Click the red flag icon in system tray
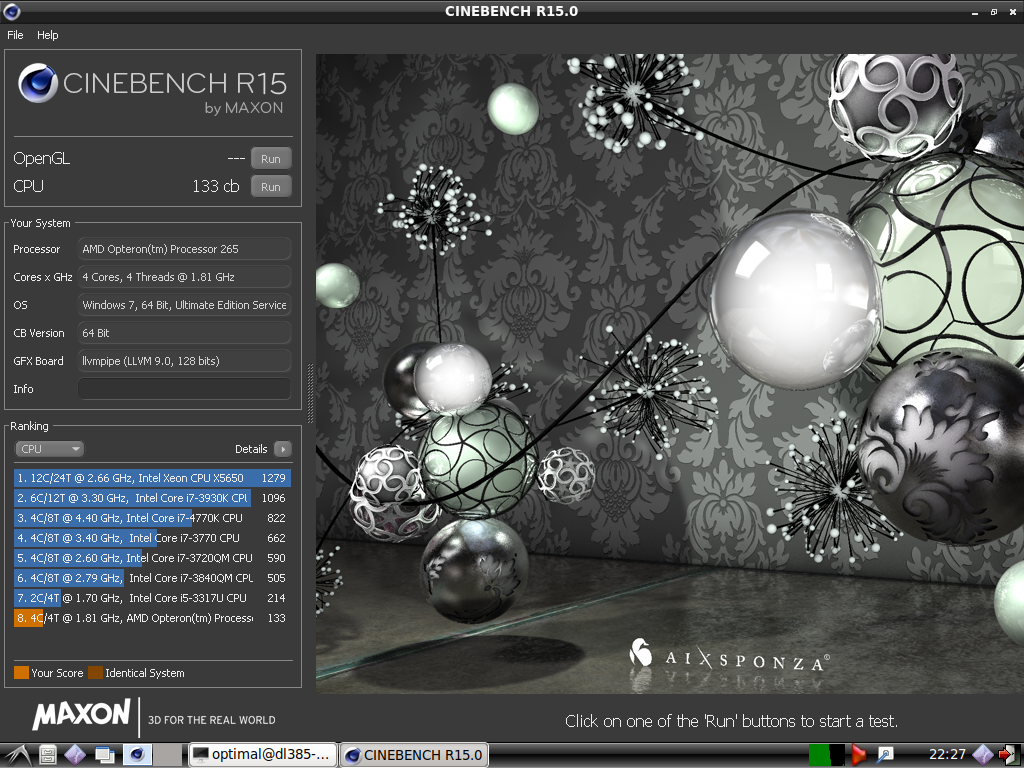This screenshot has width=1024, height=768. [858, 755]
